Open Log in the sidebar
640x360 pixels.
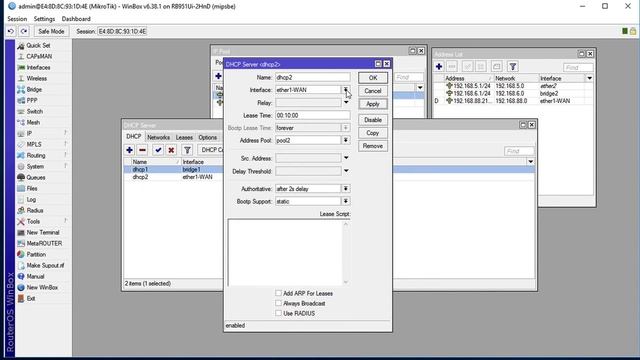point(31,200)
